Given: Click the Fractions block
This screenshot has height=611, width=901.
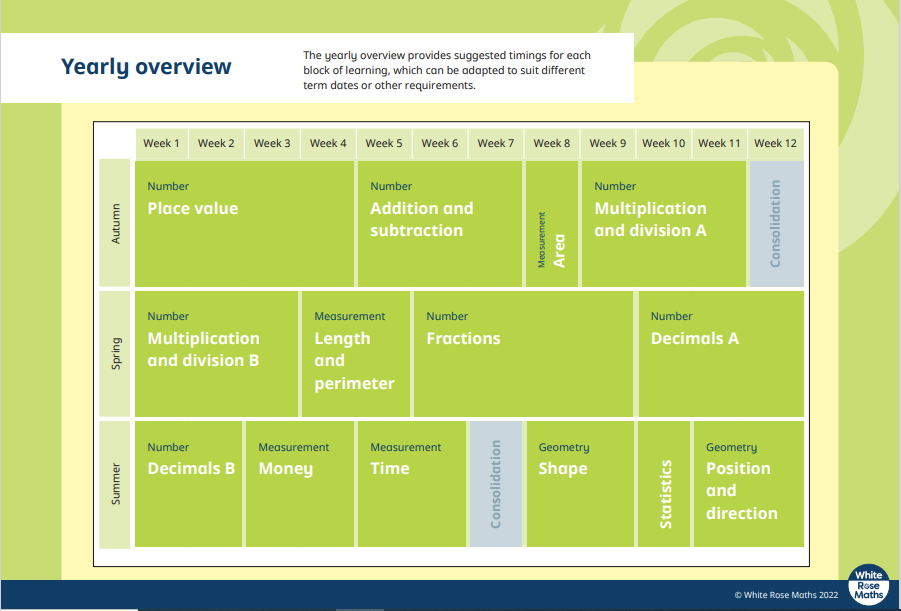Looking at the screenshot, I should [x=523, y=353].
